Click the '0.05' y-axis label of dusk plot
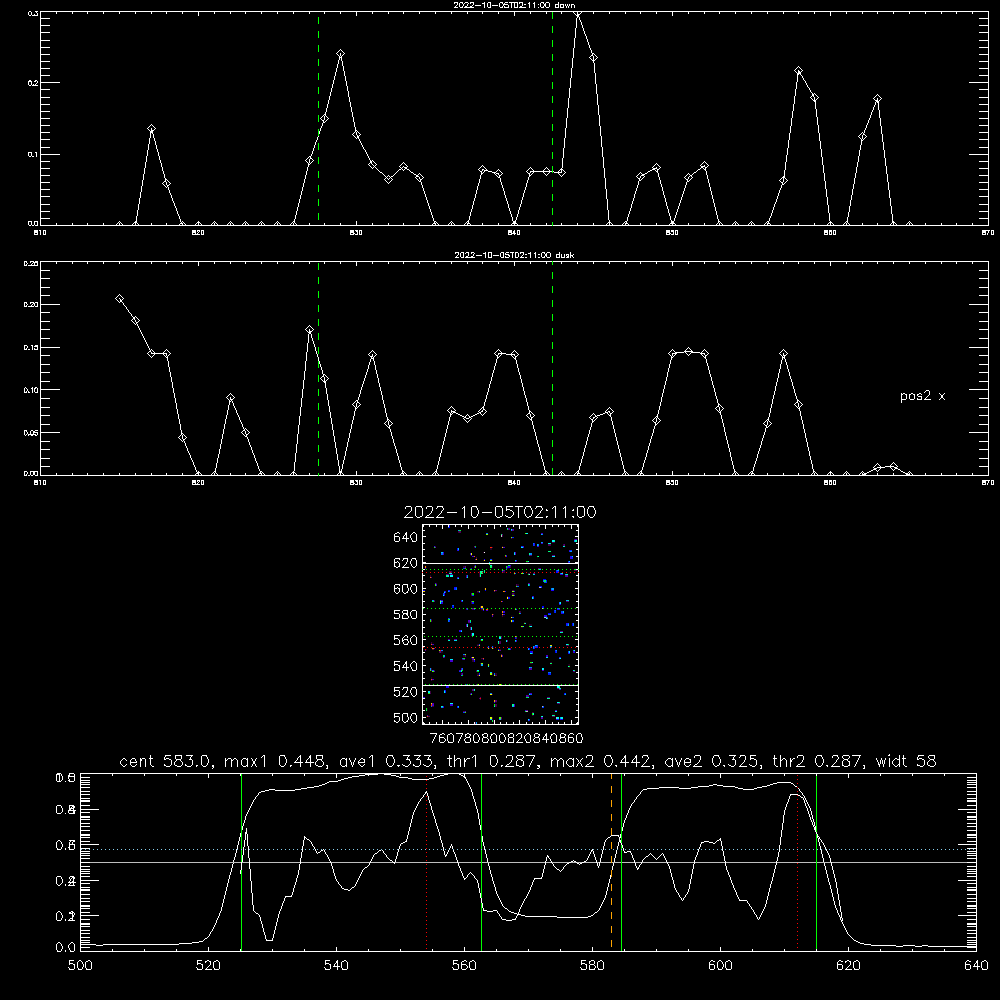The image size is (1000, 1000). 31,432
